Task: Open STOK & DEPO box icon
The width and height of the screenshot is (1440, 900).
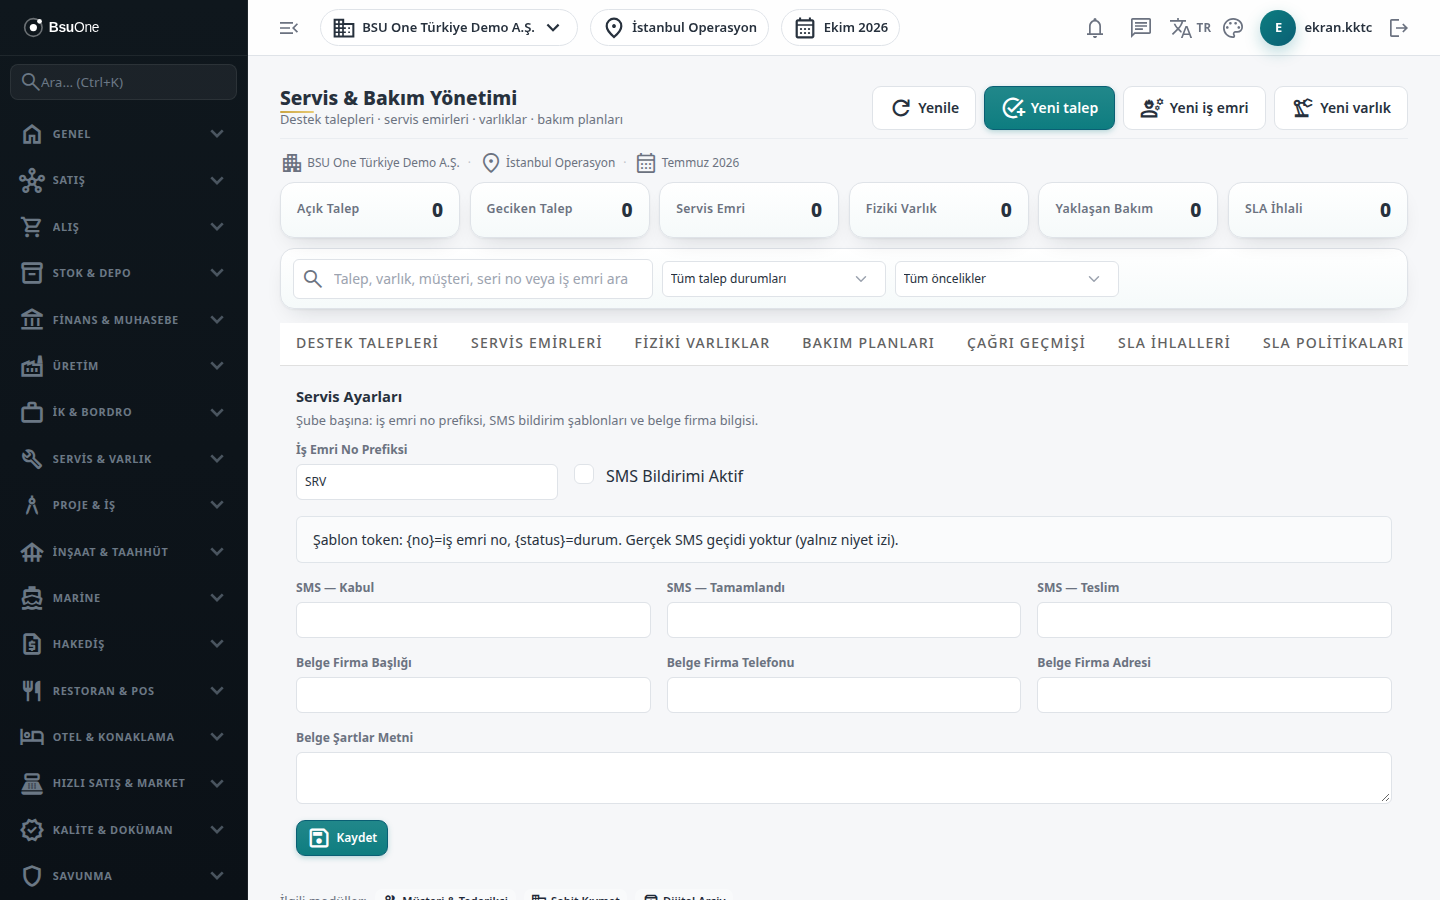Action: point(32,273)
